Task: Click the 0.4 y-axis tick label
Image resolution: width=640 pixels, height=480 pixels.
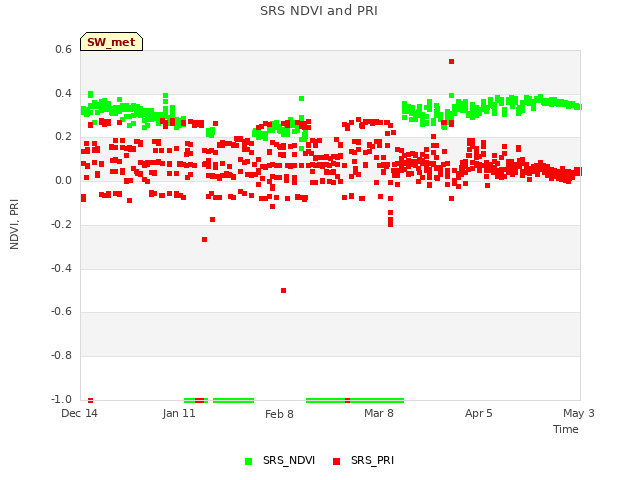Action: (x=63, y=93)
